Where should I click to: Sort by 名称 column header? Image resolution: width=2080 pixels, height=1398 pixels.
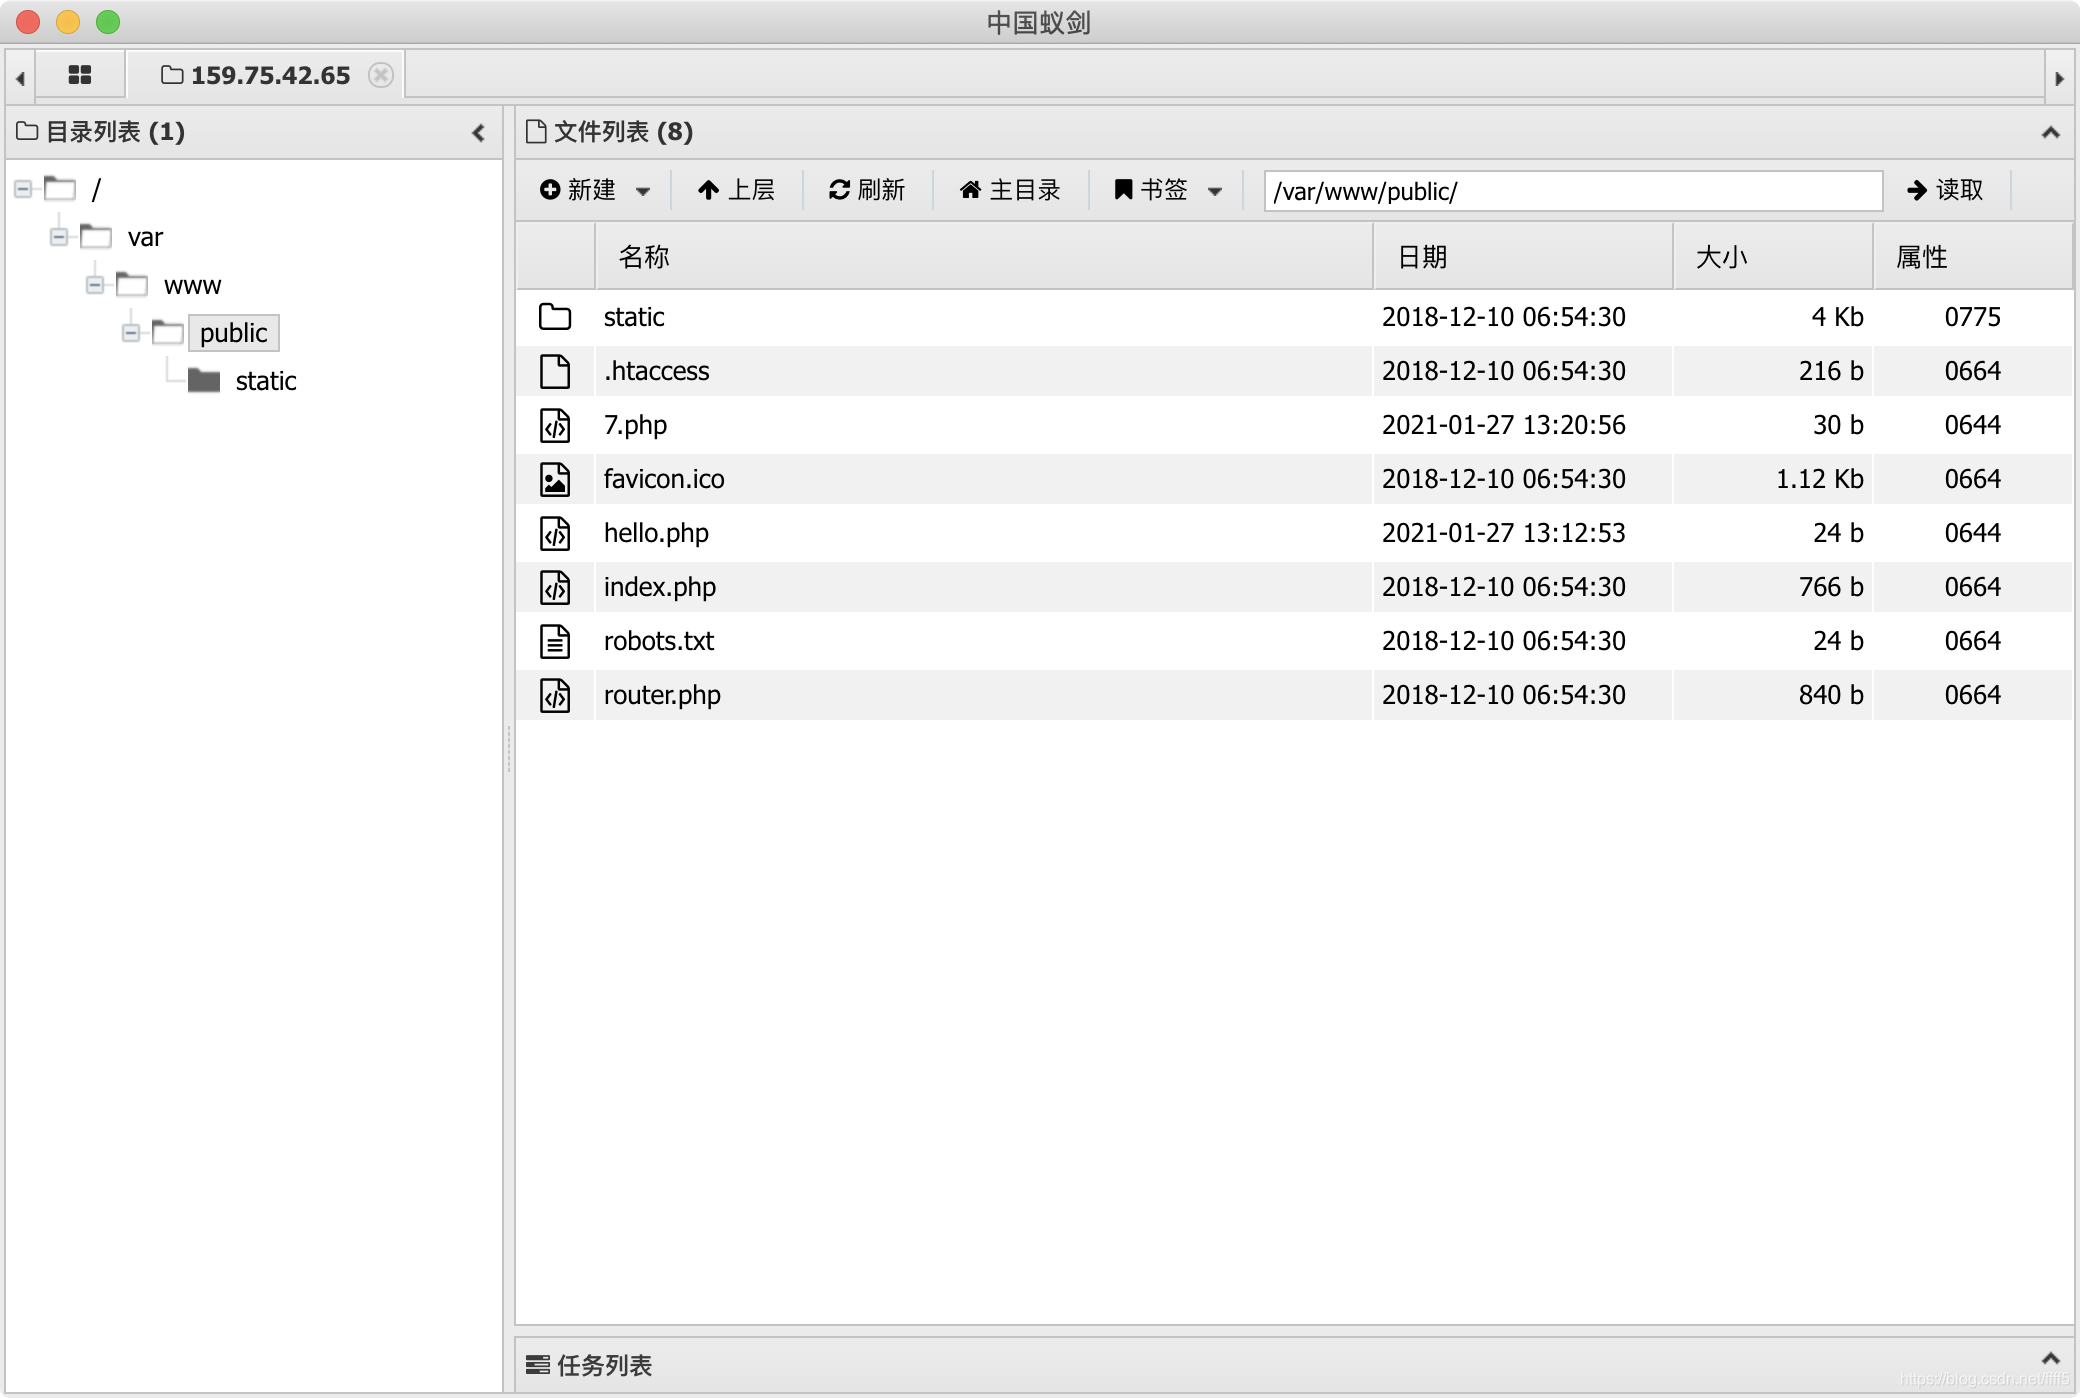point(983,257)
